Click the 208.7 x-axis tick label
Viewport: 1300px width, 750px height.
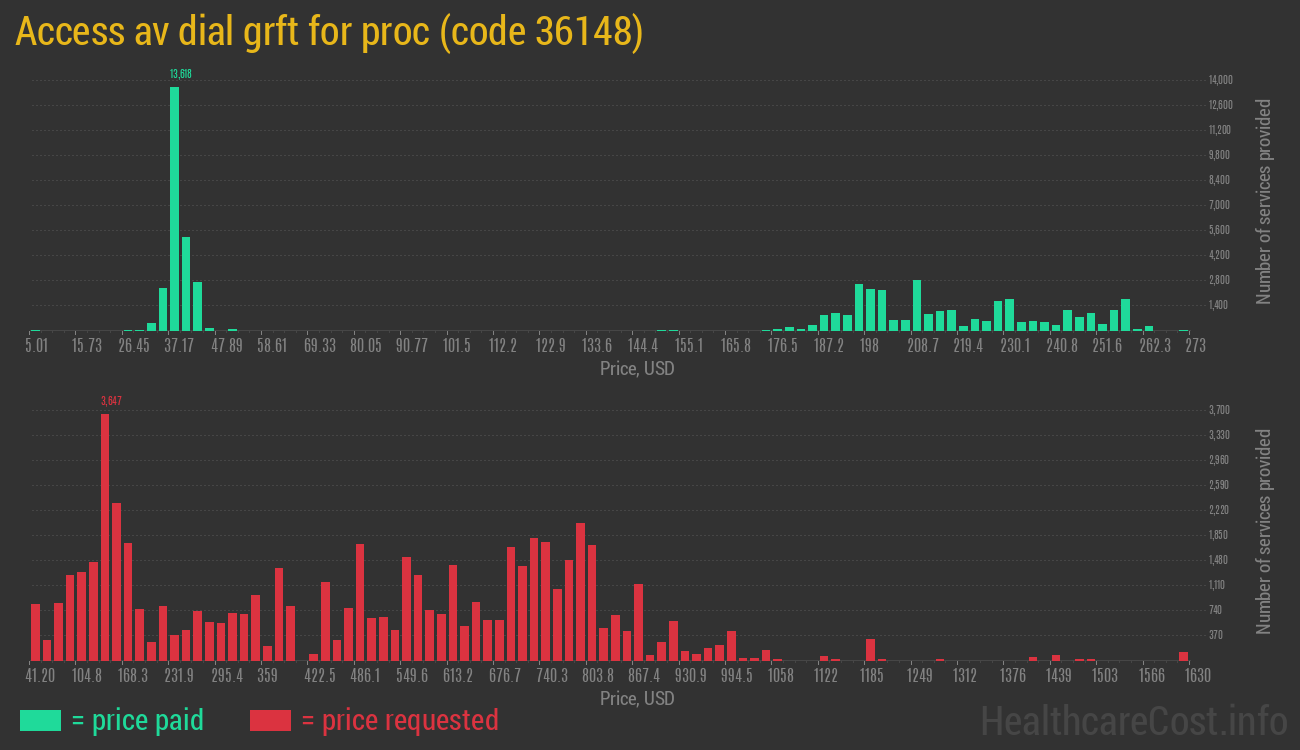pos(922,346)
